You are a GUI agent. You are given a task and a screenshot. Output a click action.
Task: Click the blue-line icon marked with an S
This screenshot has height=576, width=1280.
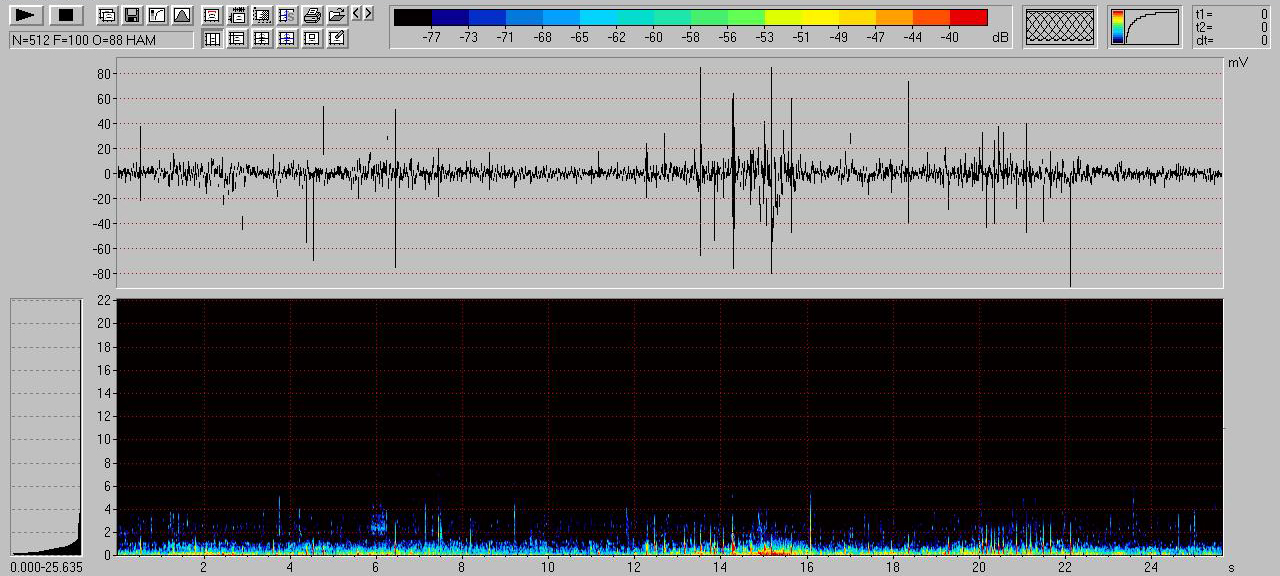(x=287, y=15)
